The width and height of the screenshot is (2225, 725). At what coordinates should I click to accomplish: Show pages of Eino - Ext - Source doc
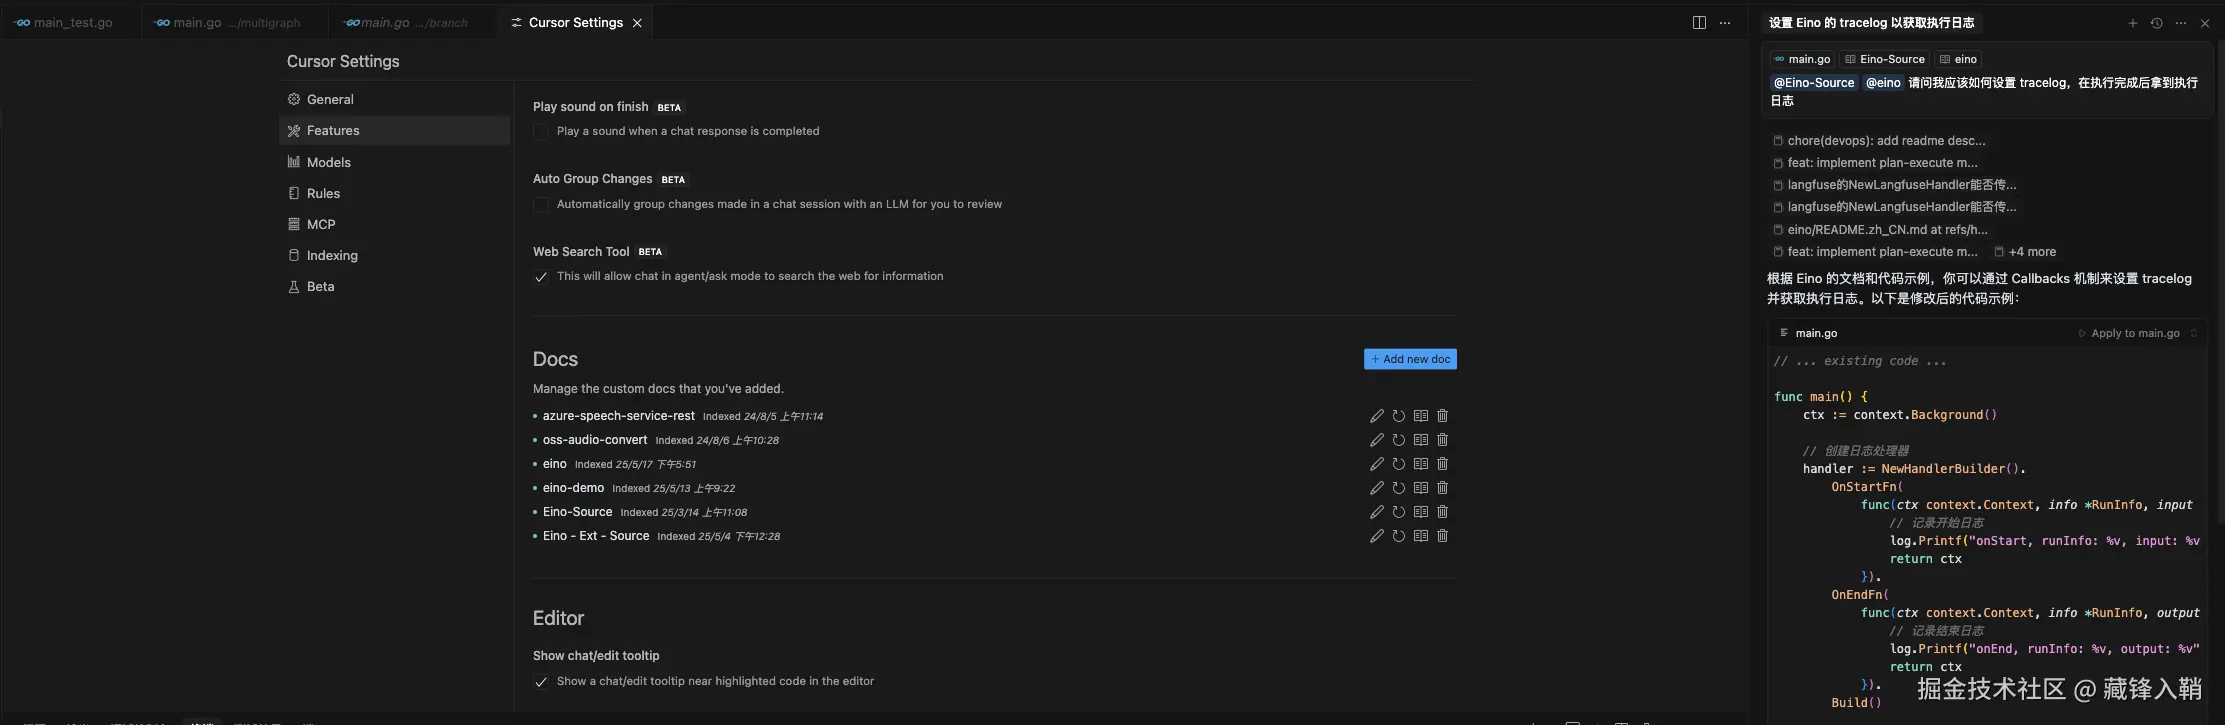click(x=1420, y=536)
